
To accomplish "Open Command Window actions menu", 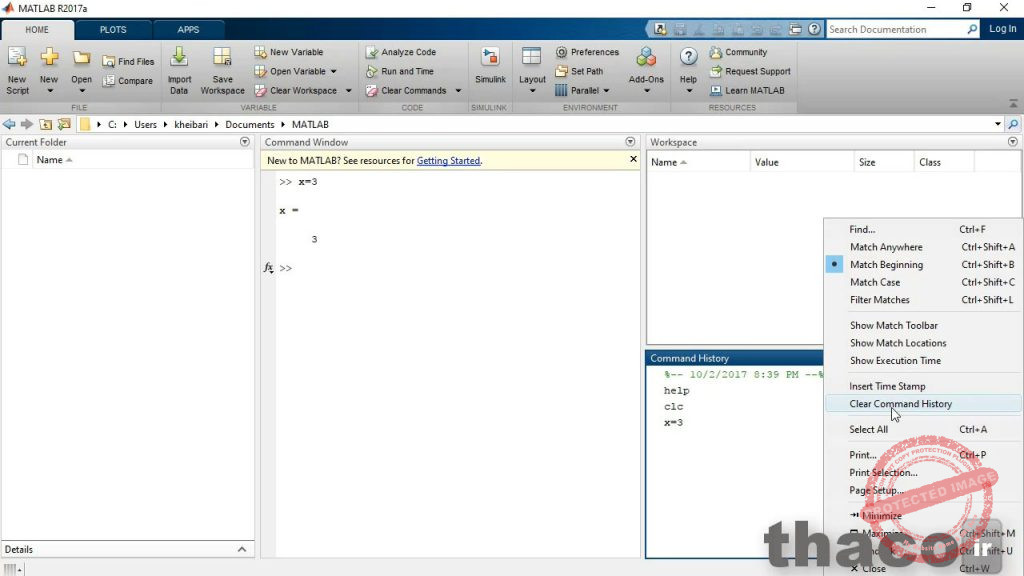I will pos(630,142).
